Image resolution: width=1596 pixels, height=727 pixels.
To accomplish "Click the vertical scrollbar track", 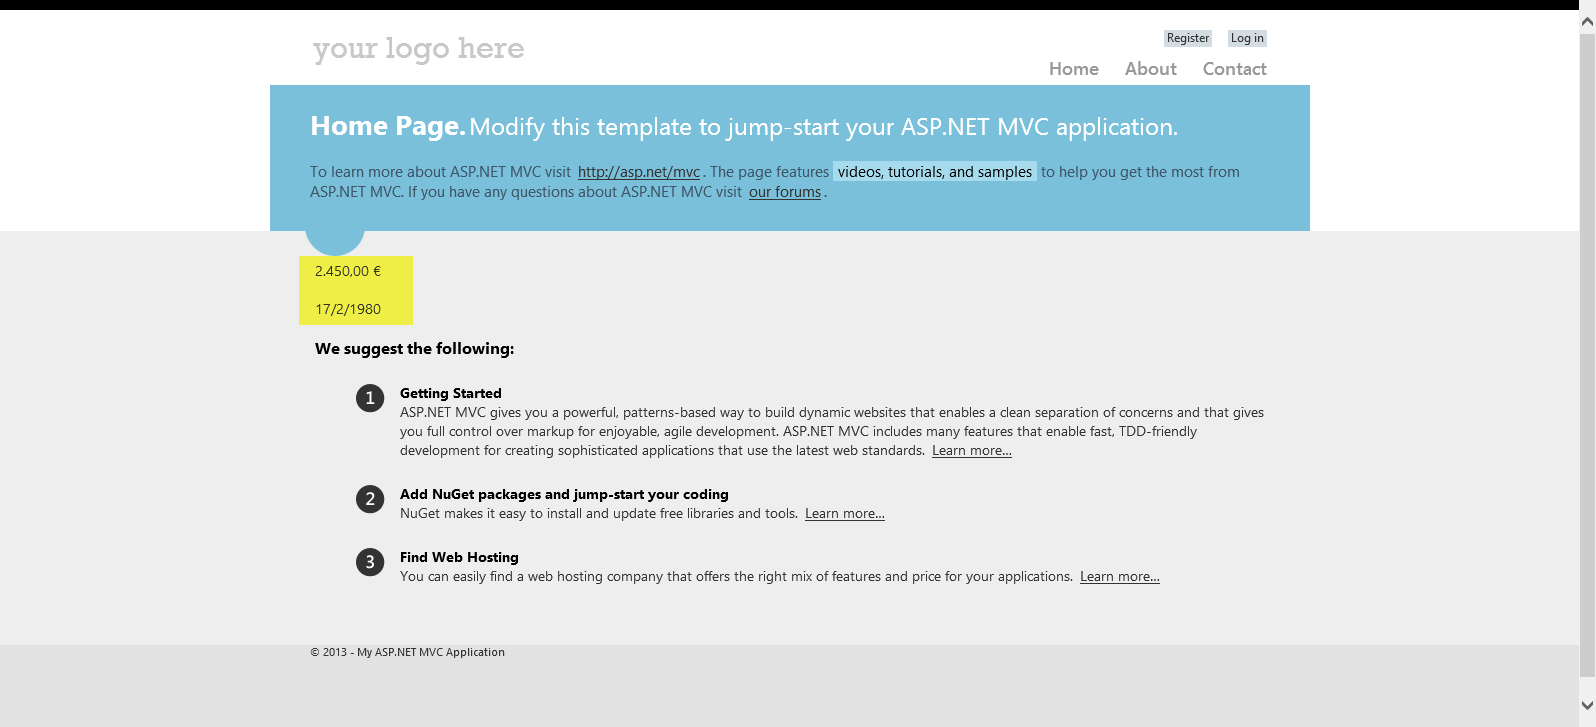I will click(1587, 362).
